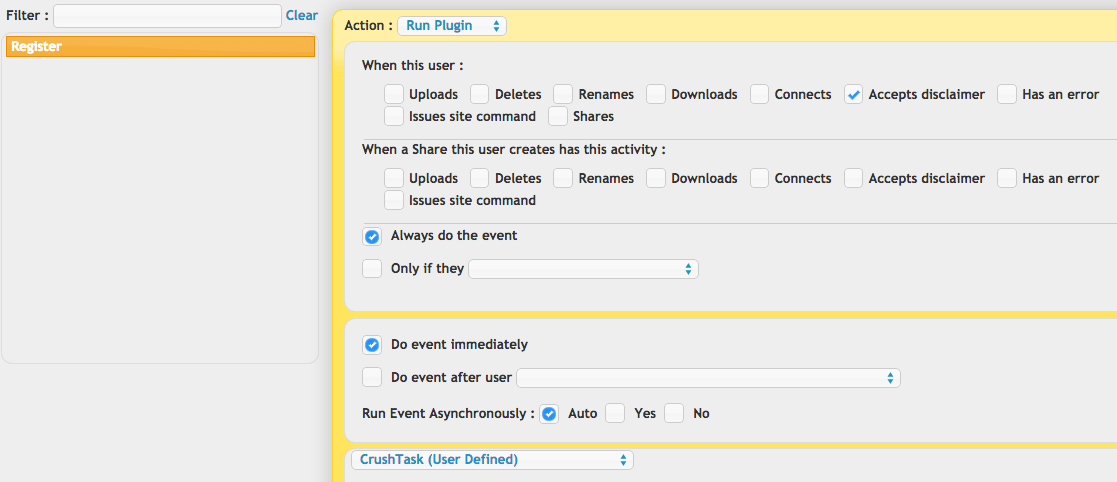Check Uploads under When this user
Viewport: 1117px width, 482px height.
tap(394, 94)
